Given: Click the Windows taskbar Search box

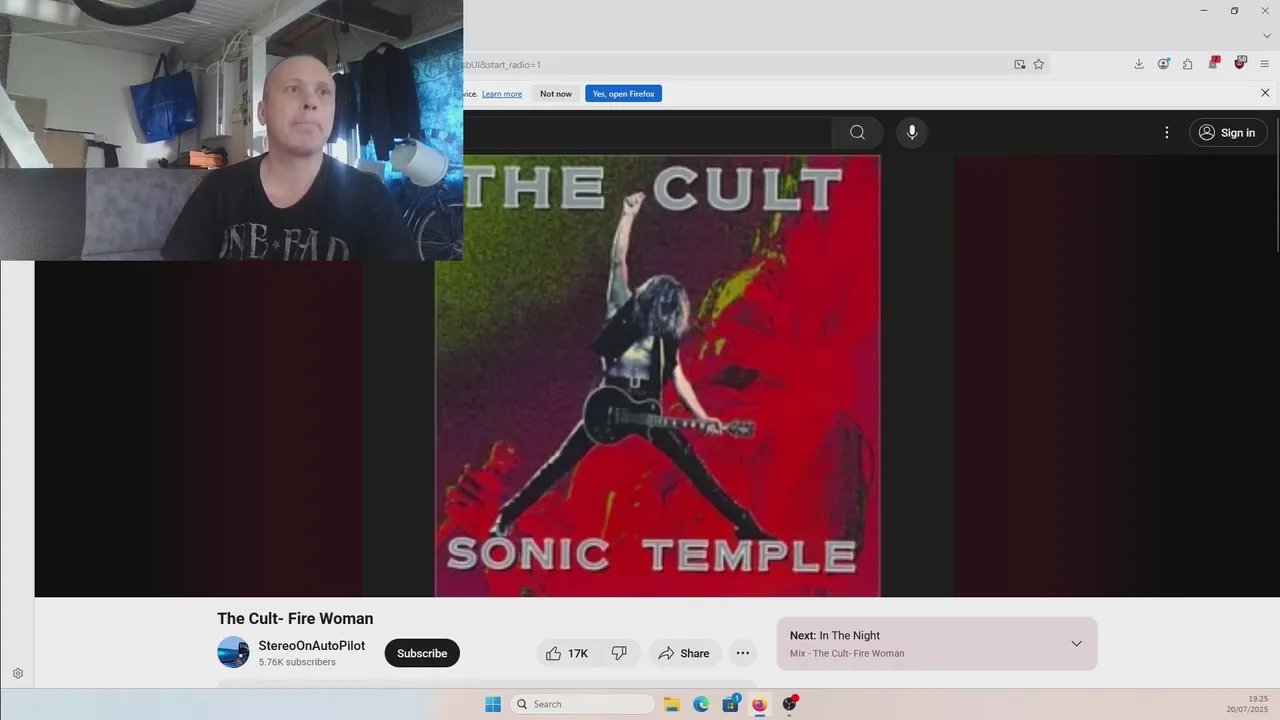Looking at the screenshot, I should click(584, 704).
